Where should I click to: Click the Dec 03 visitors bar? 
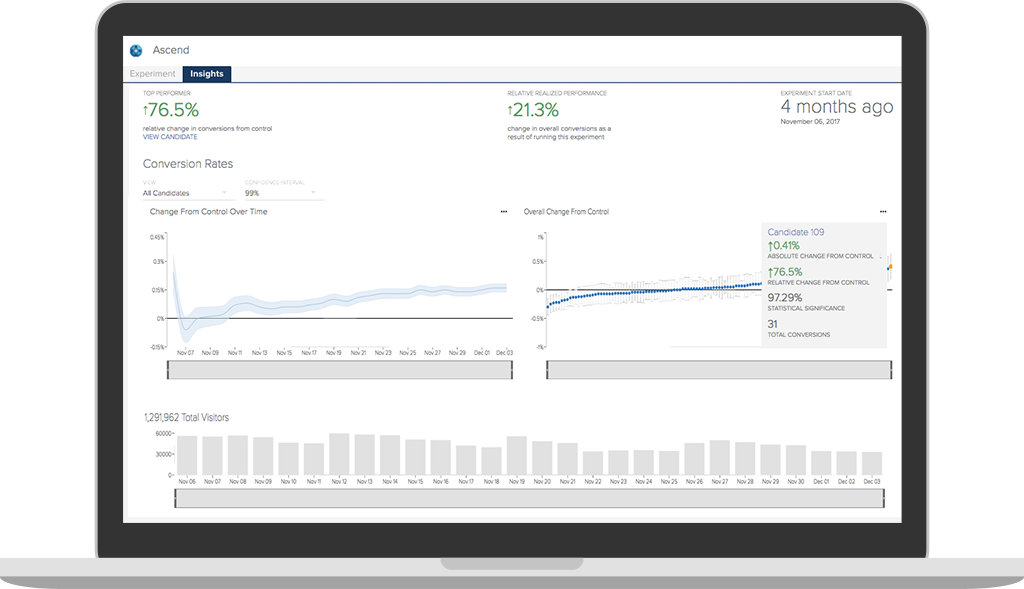(x=872, y=463)
